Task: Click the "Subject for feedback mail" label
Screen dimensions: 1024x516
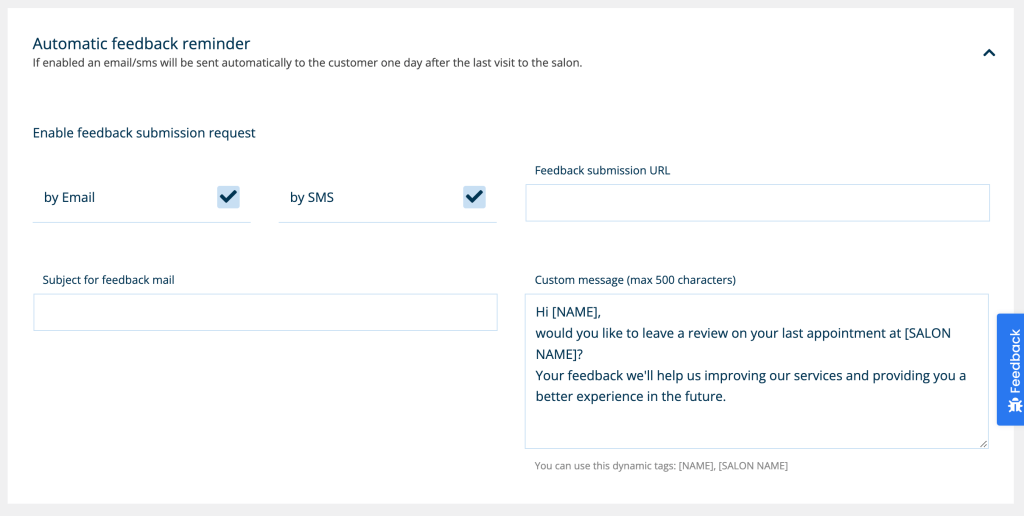Action: (x=108, y=280)
